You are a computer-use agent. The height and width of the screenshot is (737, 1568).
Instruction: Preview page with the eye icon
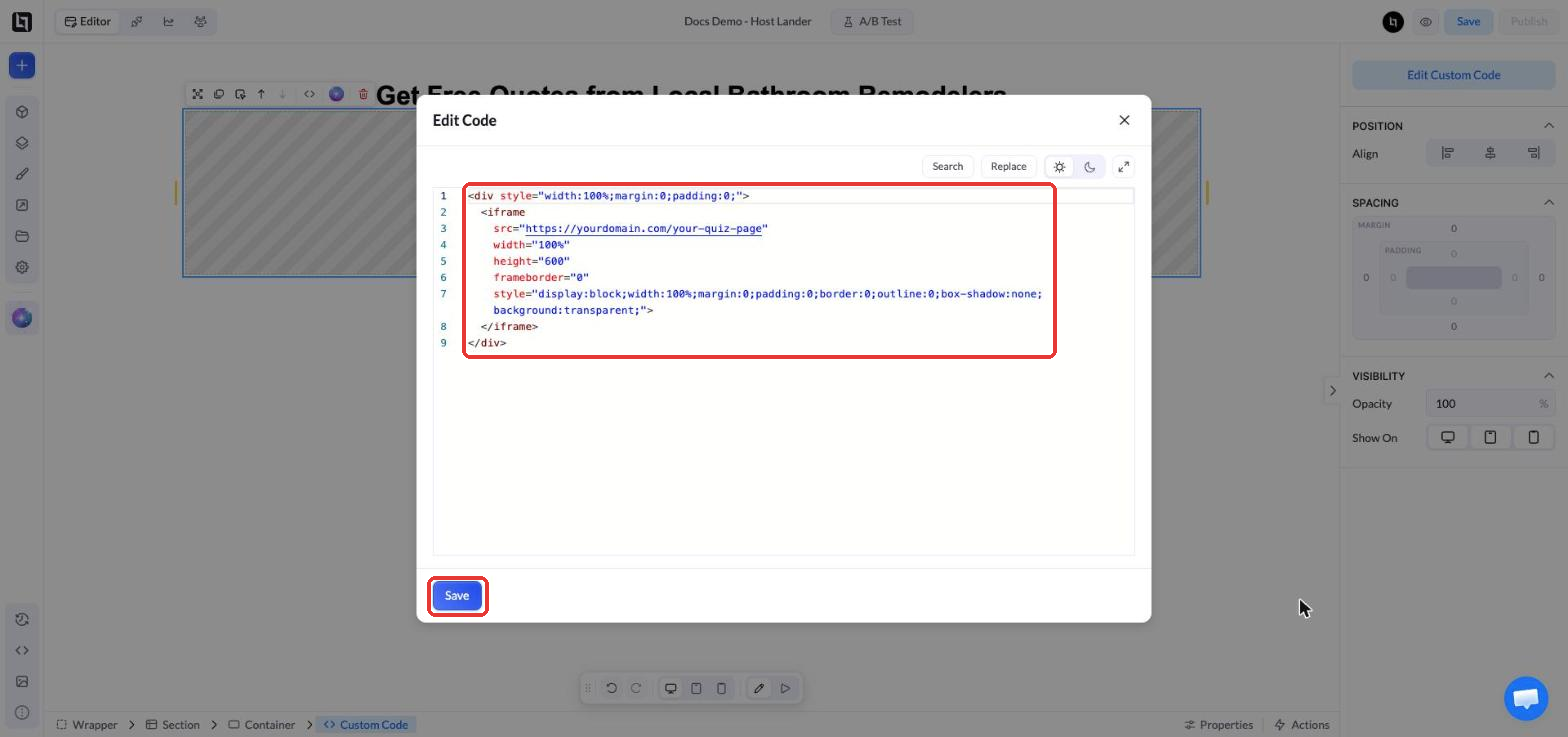pyautogui.click(x=1425, y=21)
